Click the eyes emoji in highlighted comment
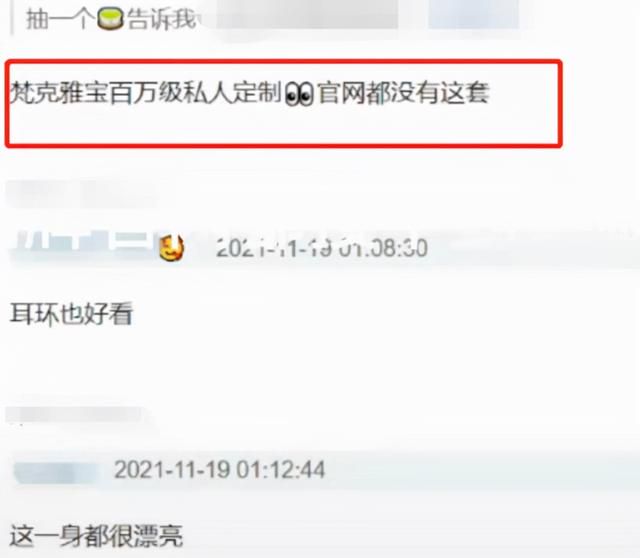This screenshot has width=640, height=558. (299, 94)
